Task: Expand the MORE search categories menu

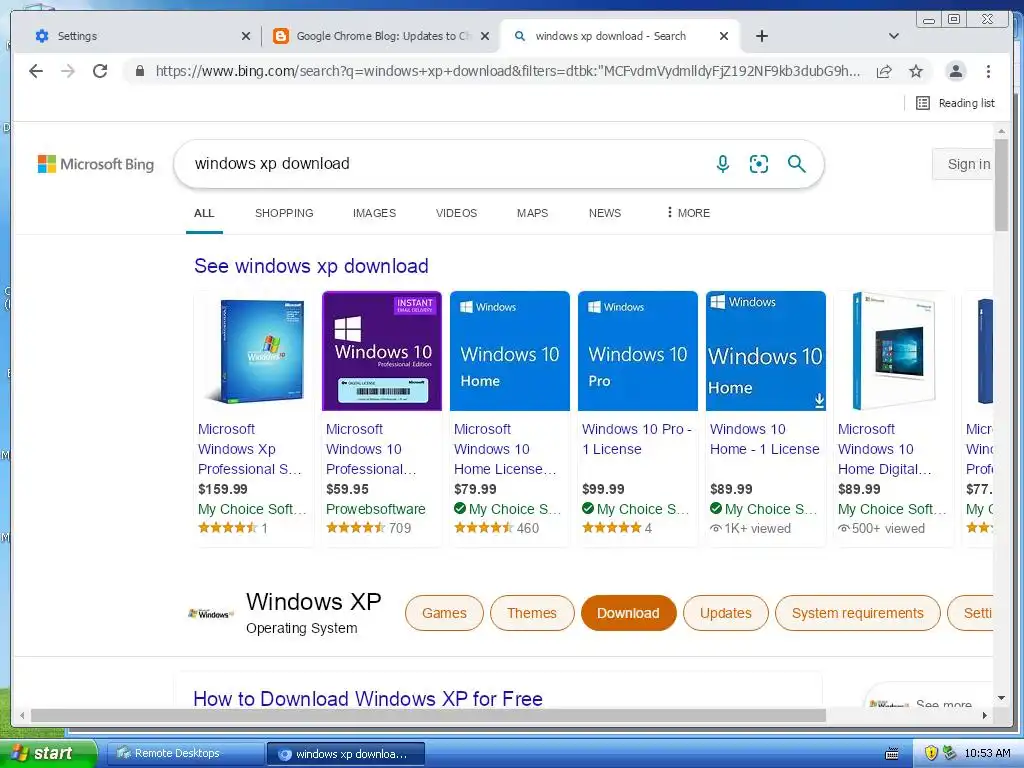Action: pyautogui.click(x=688, y=213)
